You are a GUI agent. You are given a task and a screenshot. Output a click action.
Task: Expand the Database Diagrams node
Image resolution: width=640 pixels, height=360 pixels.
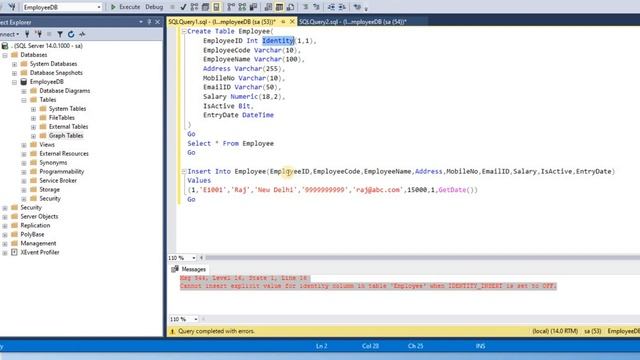pyautogui.click(x=24, y=91)
